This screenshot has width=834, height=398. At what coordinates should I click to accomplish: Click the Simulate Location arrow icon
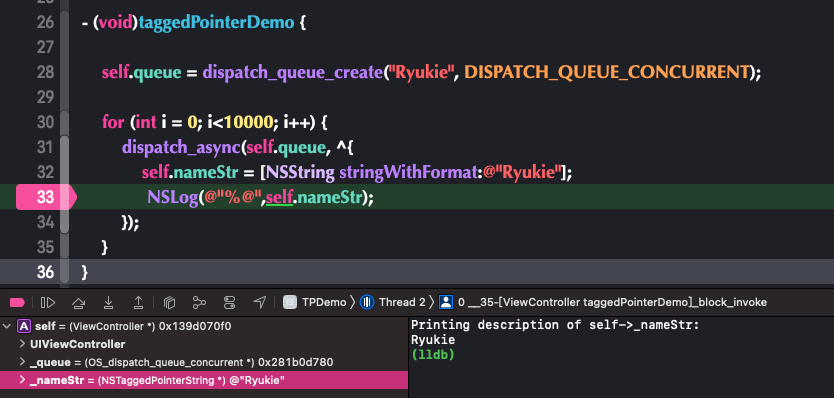[259, 303]
